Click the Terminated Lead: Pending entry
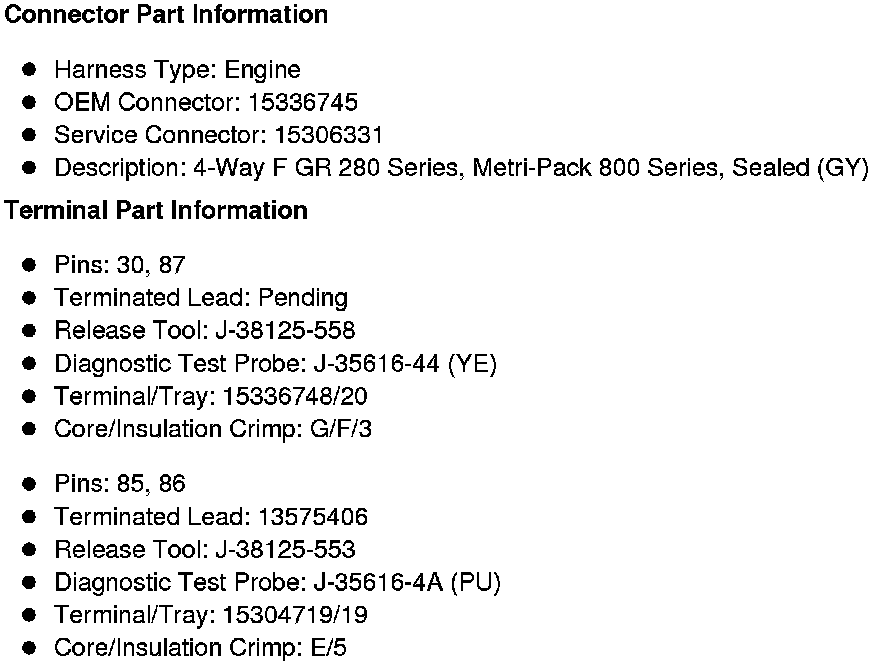Image resolution: width=880 pixels, height=666 pixels. click(201, 298)
